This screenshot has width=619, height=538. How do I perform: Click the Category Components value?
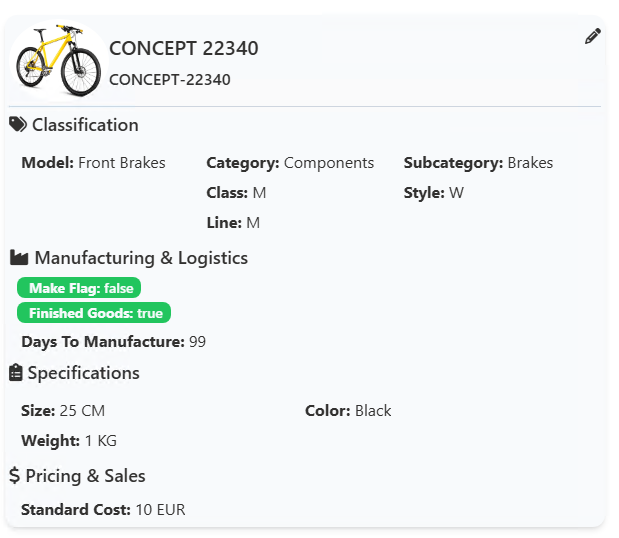click(x=328, y=163)
